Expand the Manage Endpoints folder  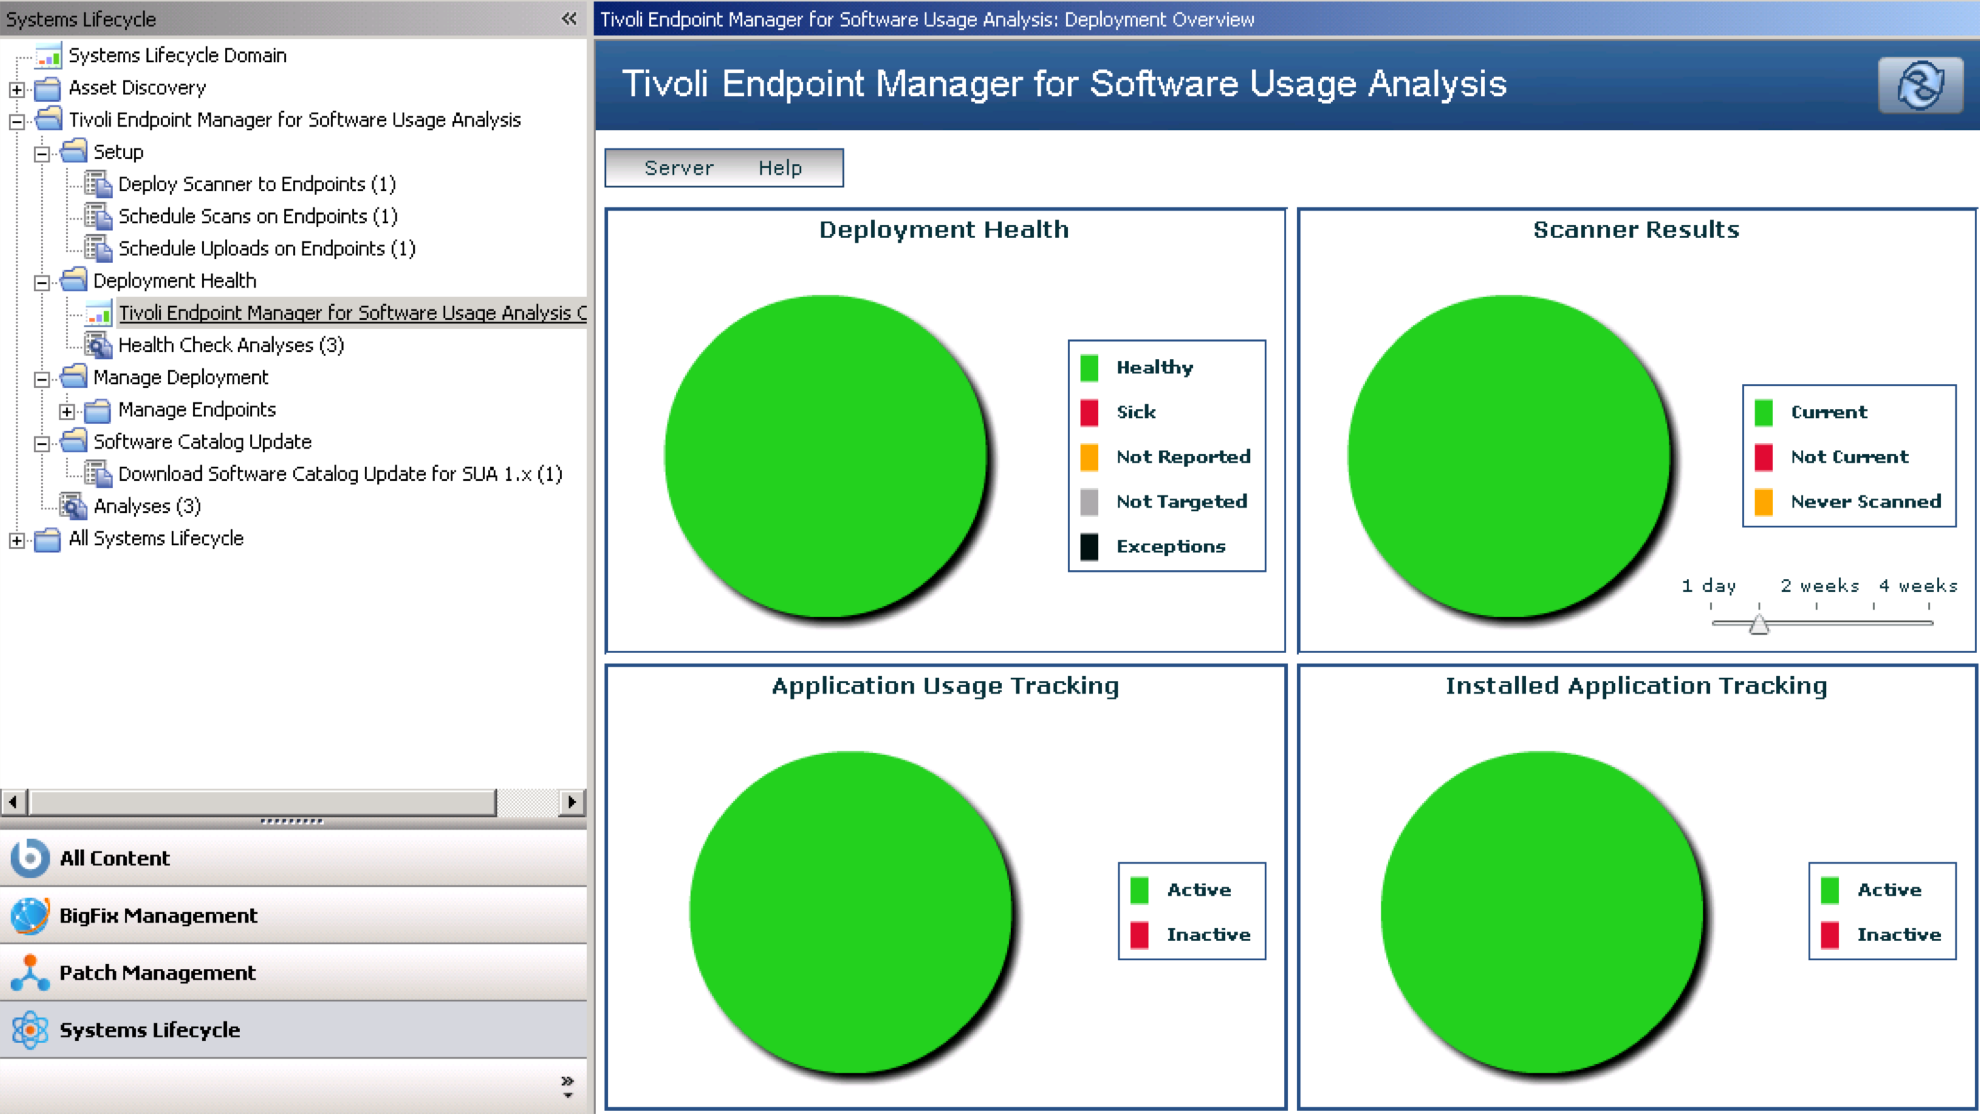[67, 411]
